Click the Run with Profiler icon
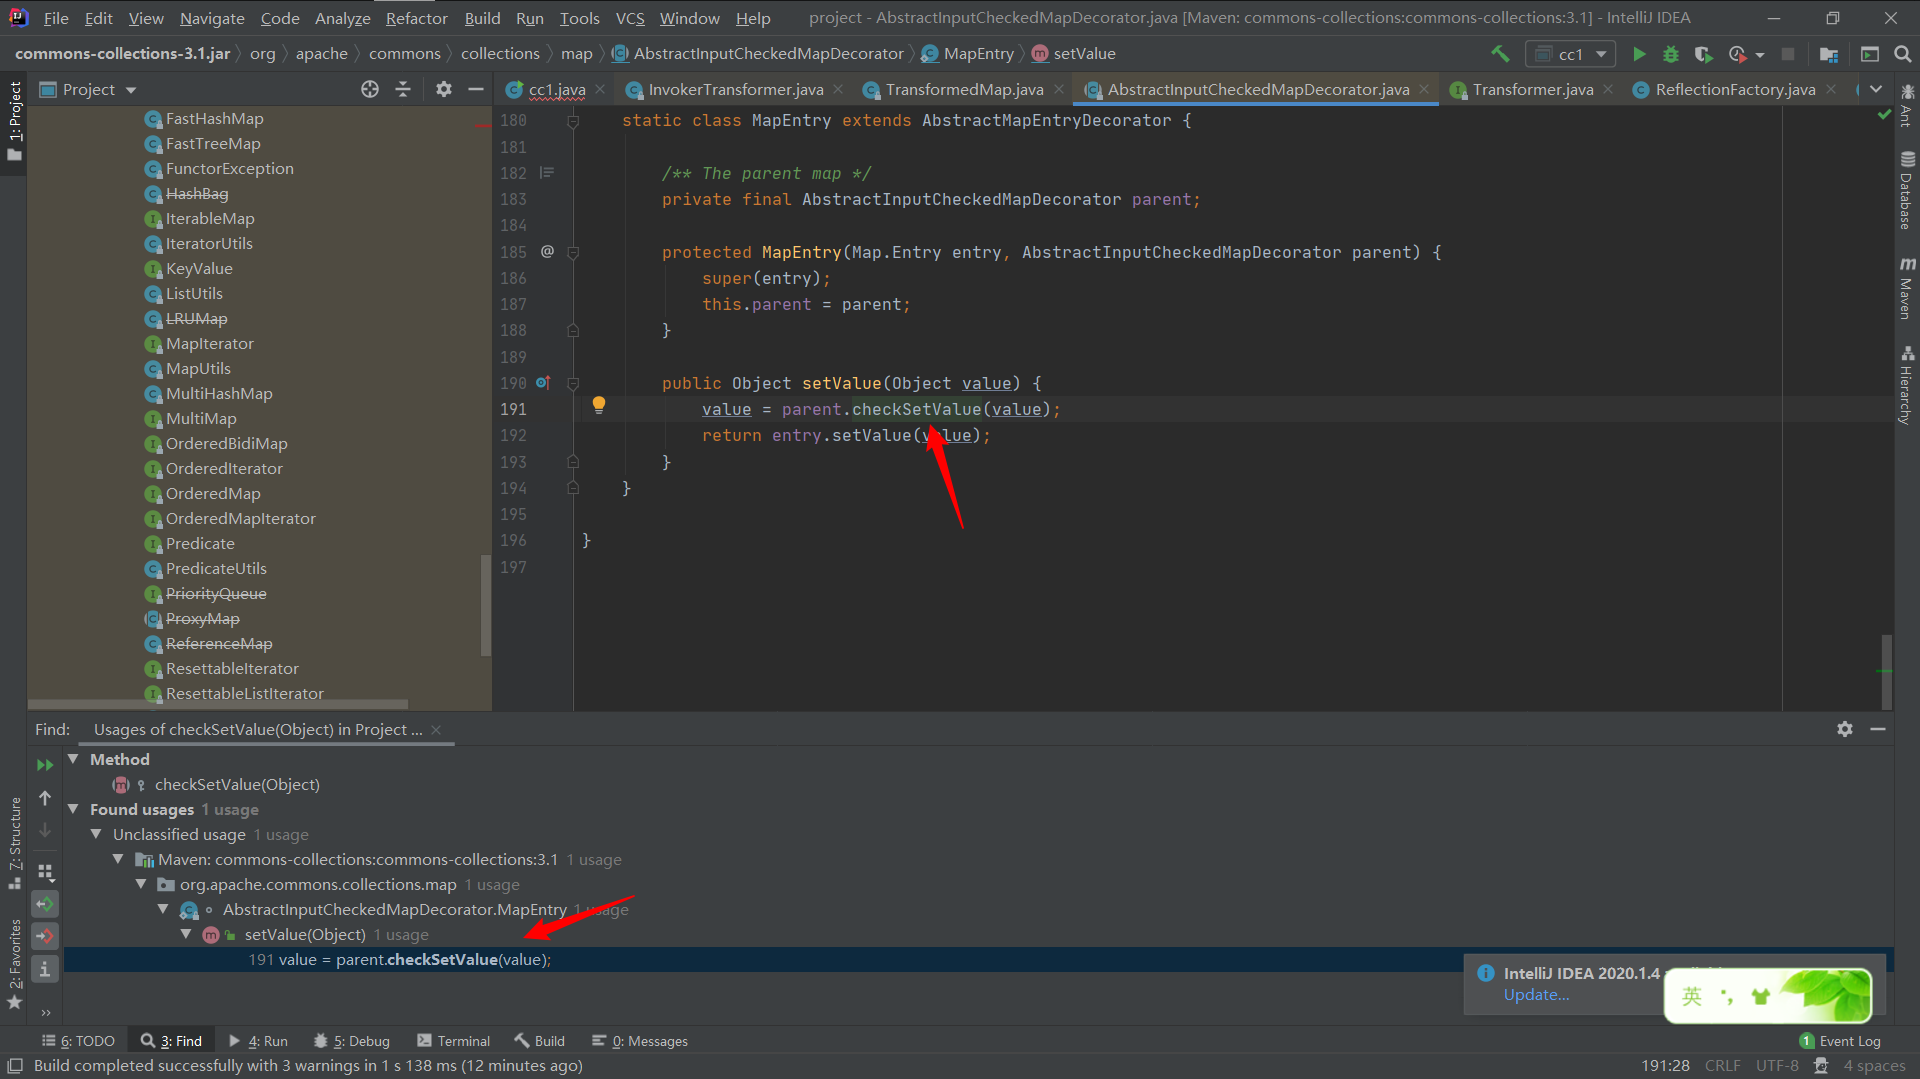Viewport: 1920px width, 1079px height. click(1738, 54)
